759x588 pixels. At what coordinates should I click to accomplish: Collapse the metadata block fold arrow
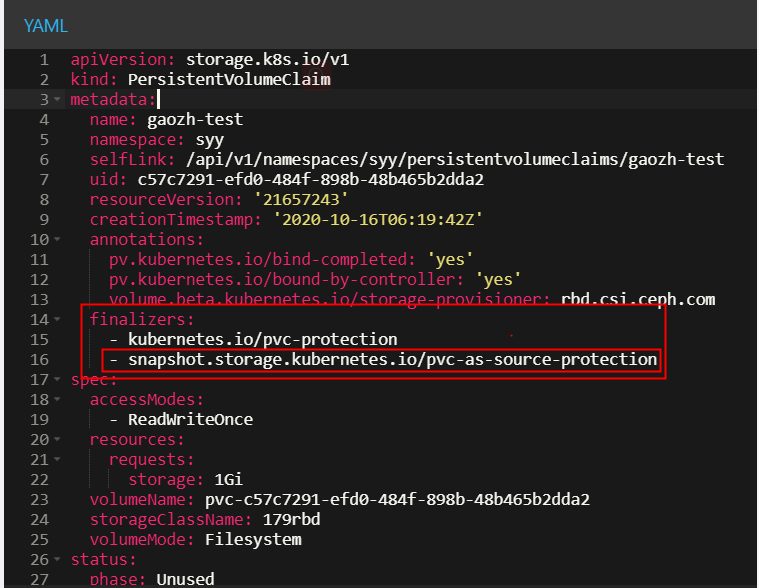(57, 99)
